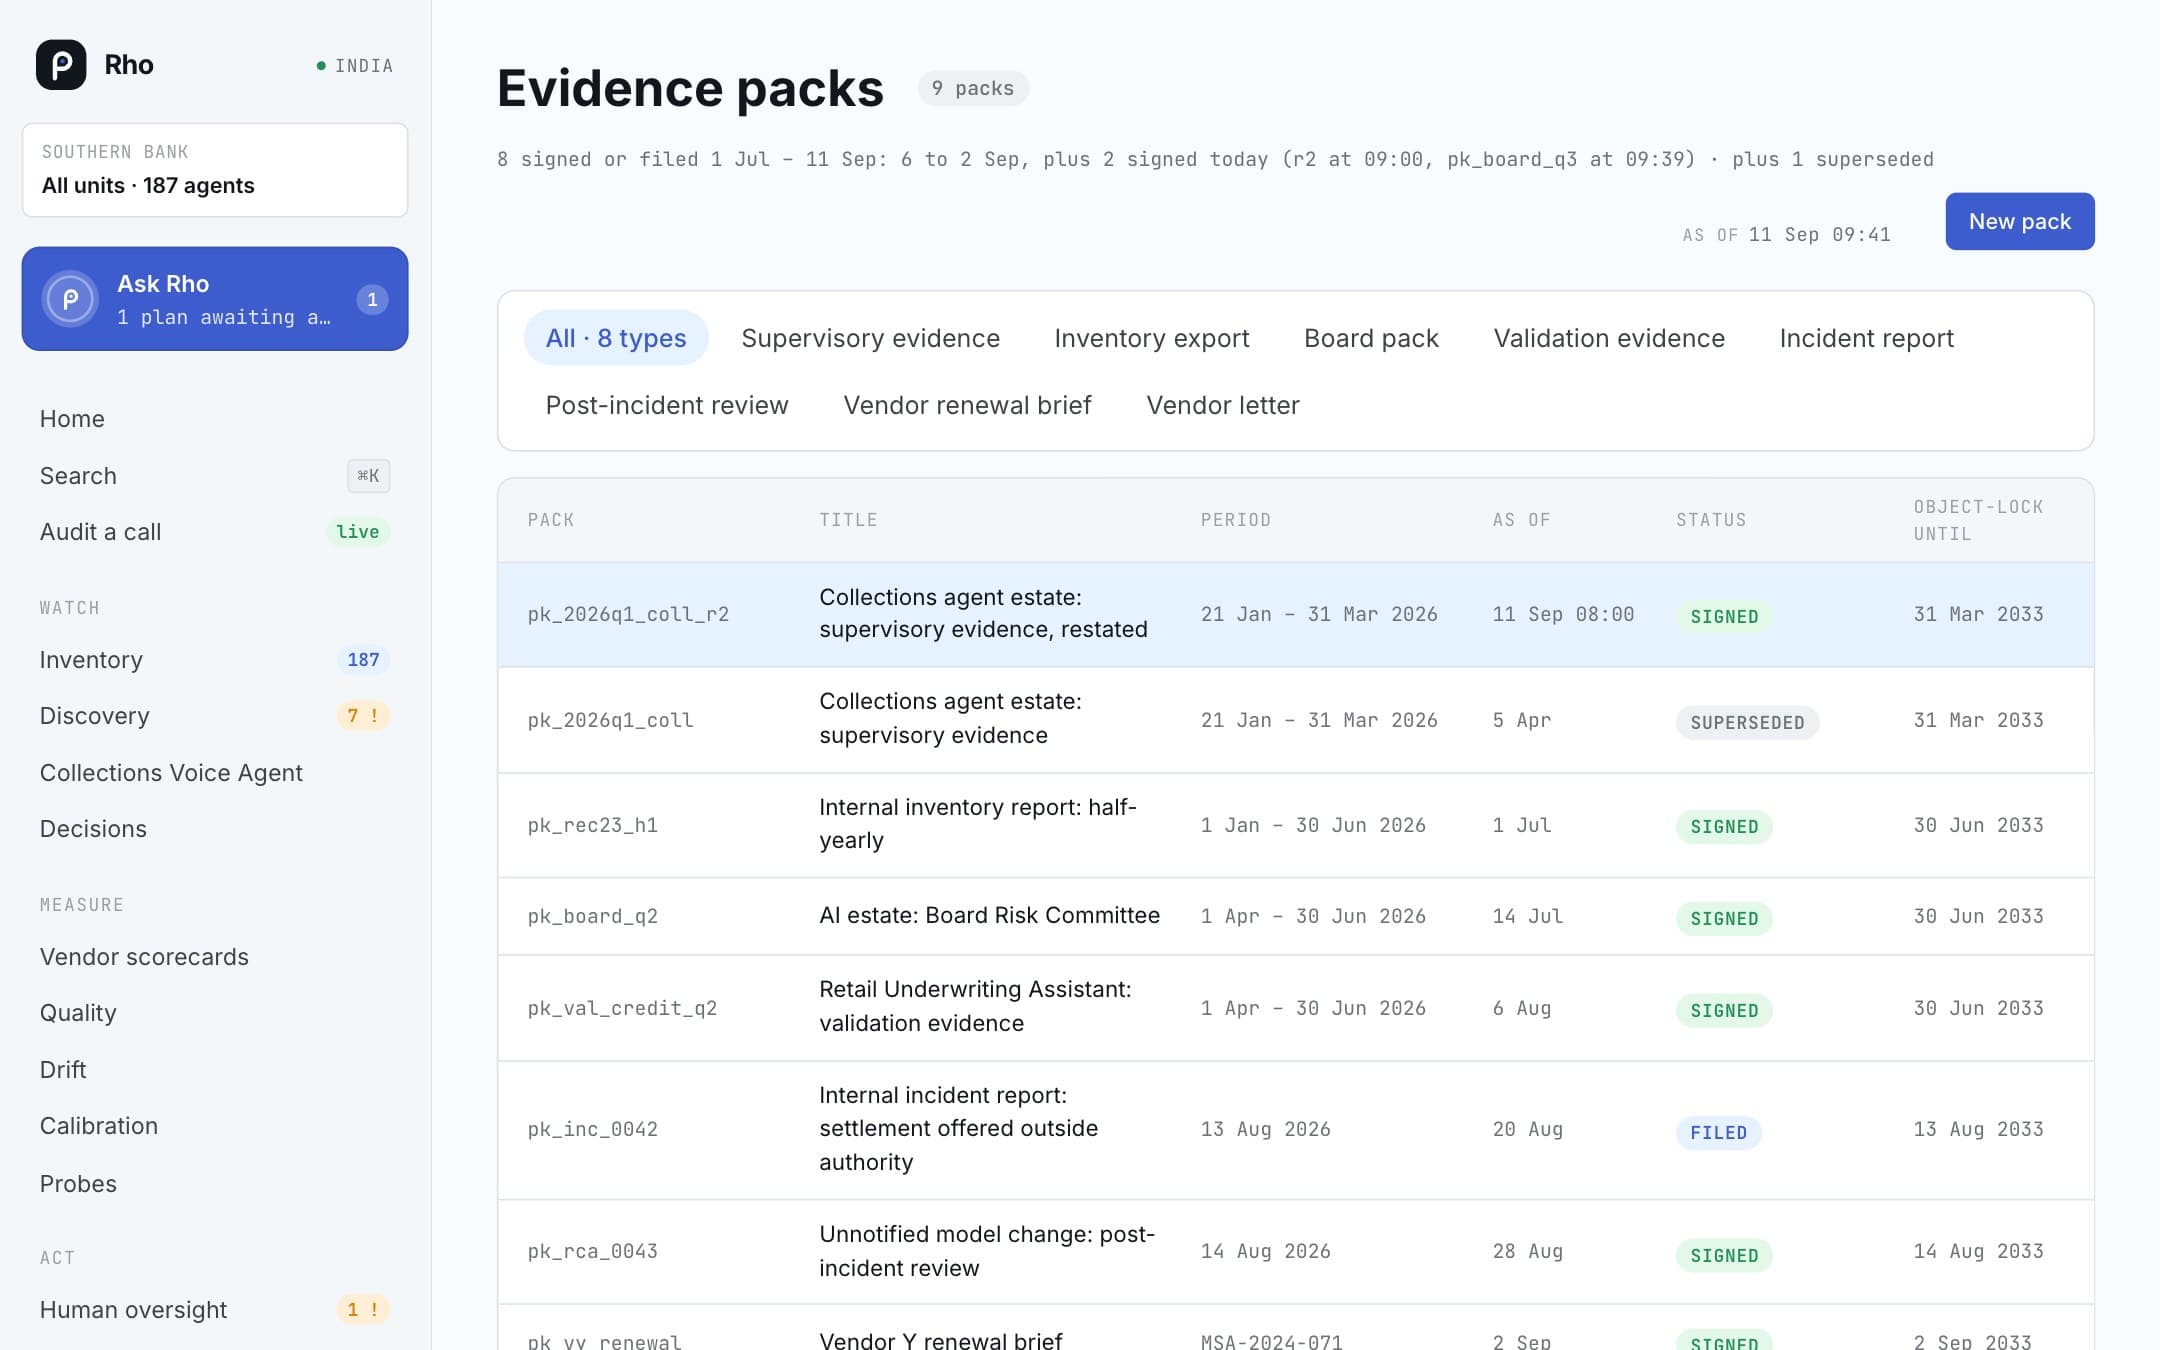Click the STATUS column header

(1711, 520)
